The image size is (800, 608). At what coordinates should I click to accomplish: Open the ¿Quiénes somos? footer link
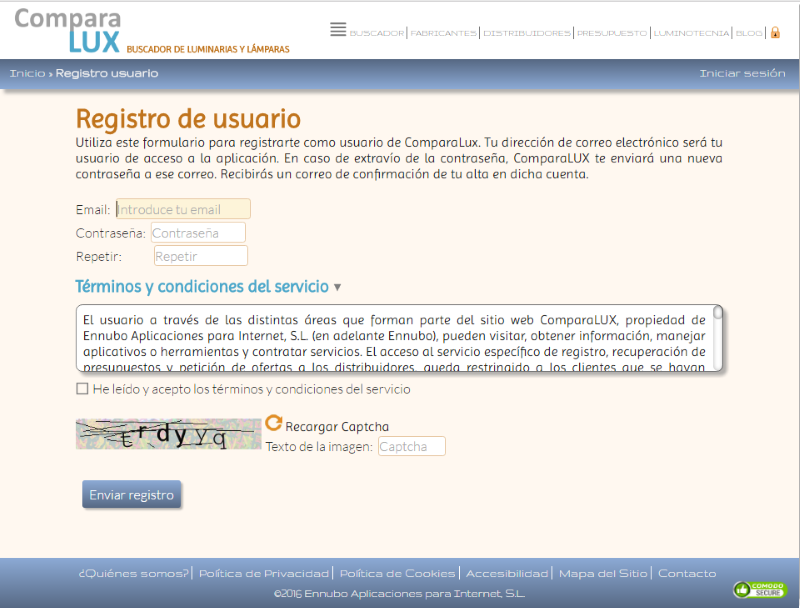click(x=134, y=573)
